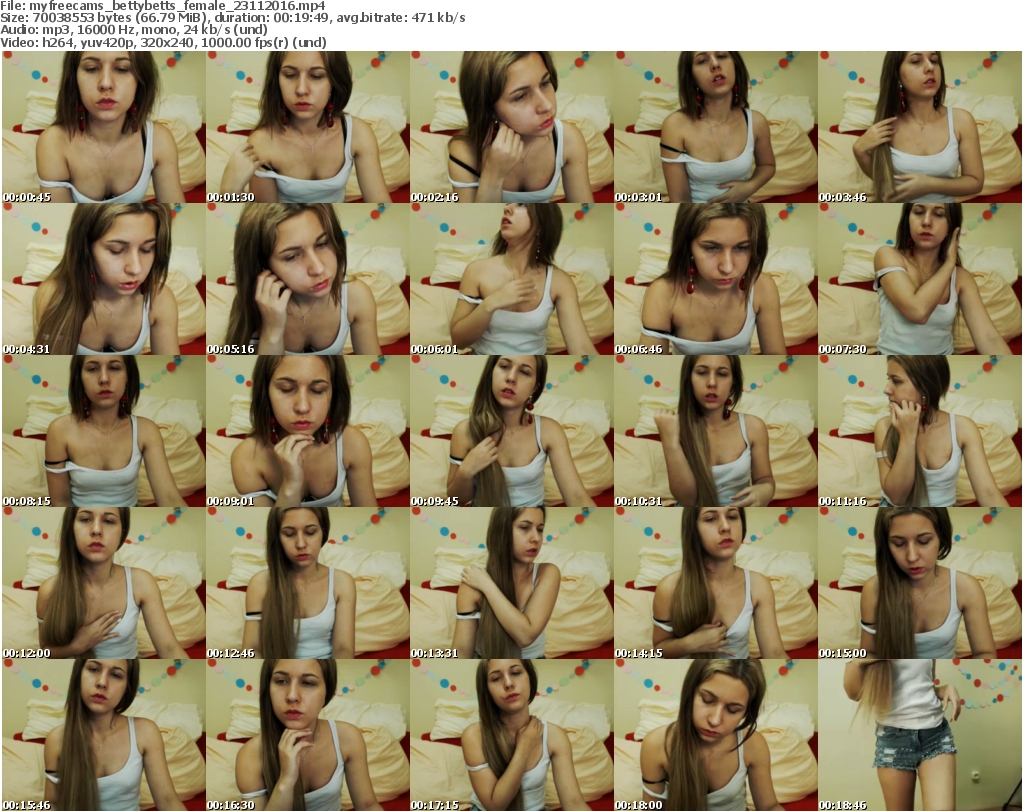The height and width of the screenshot is (811, 1024).
Task: Select the thumbnail frame stamped 00:08:15
Action: [x=104, y=432]
